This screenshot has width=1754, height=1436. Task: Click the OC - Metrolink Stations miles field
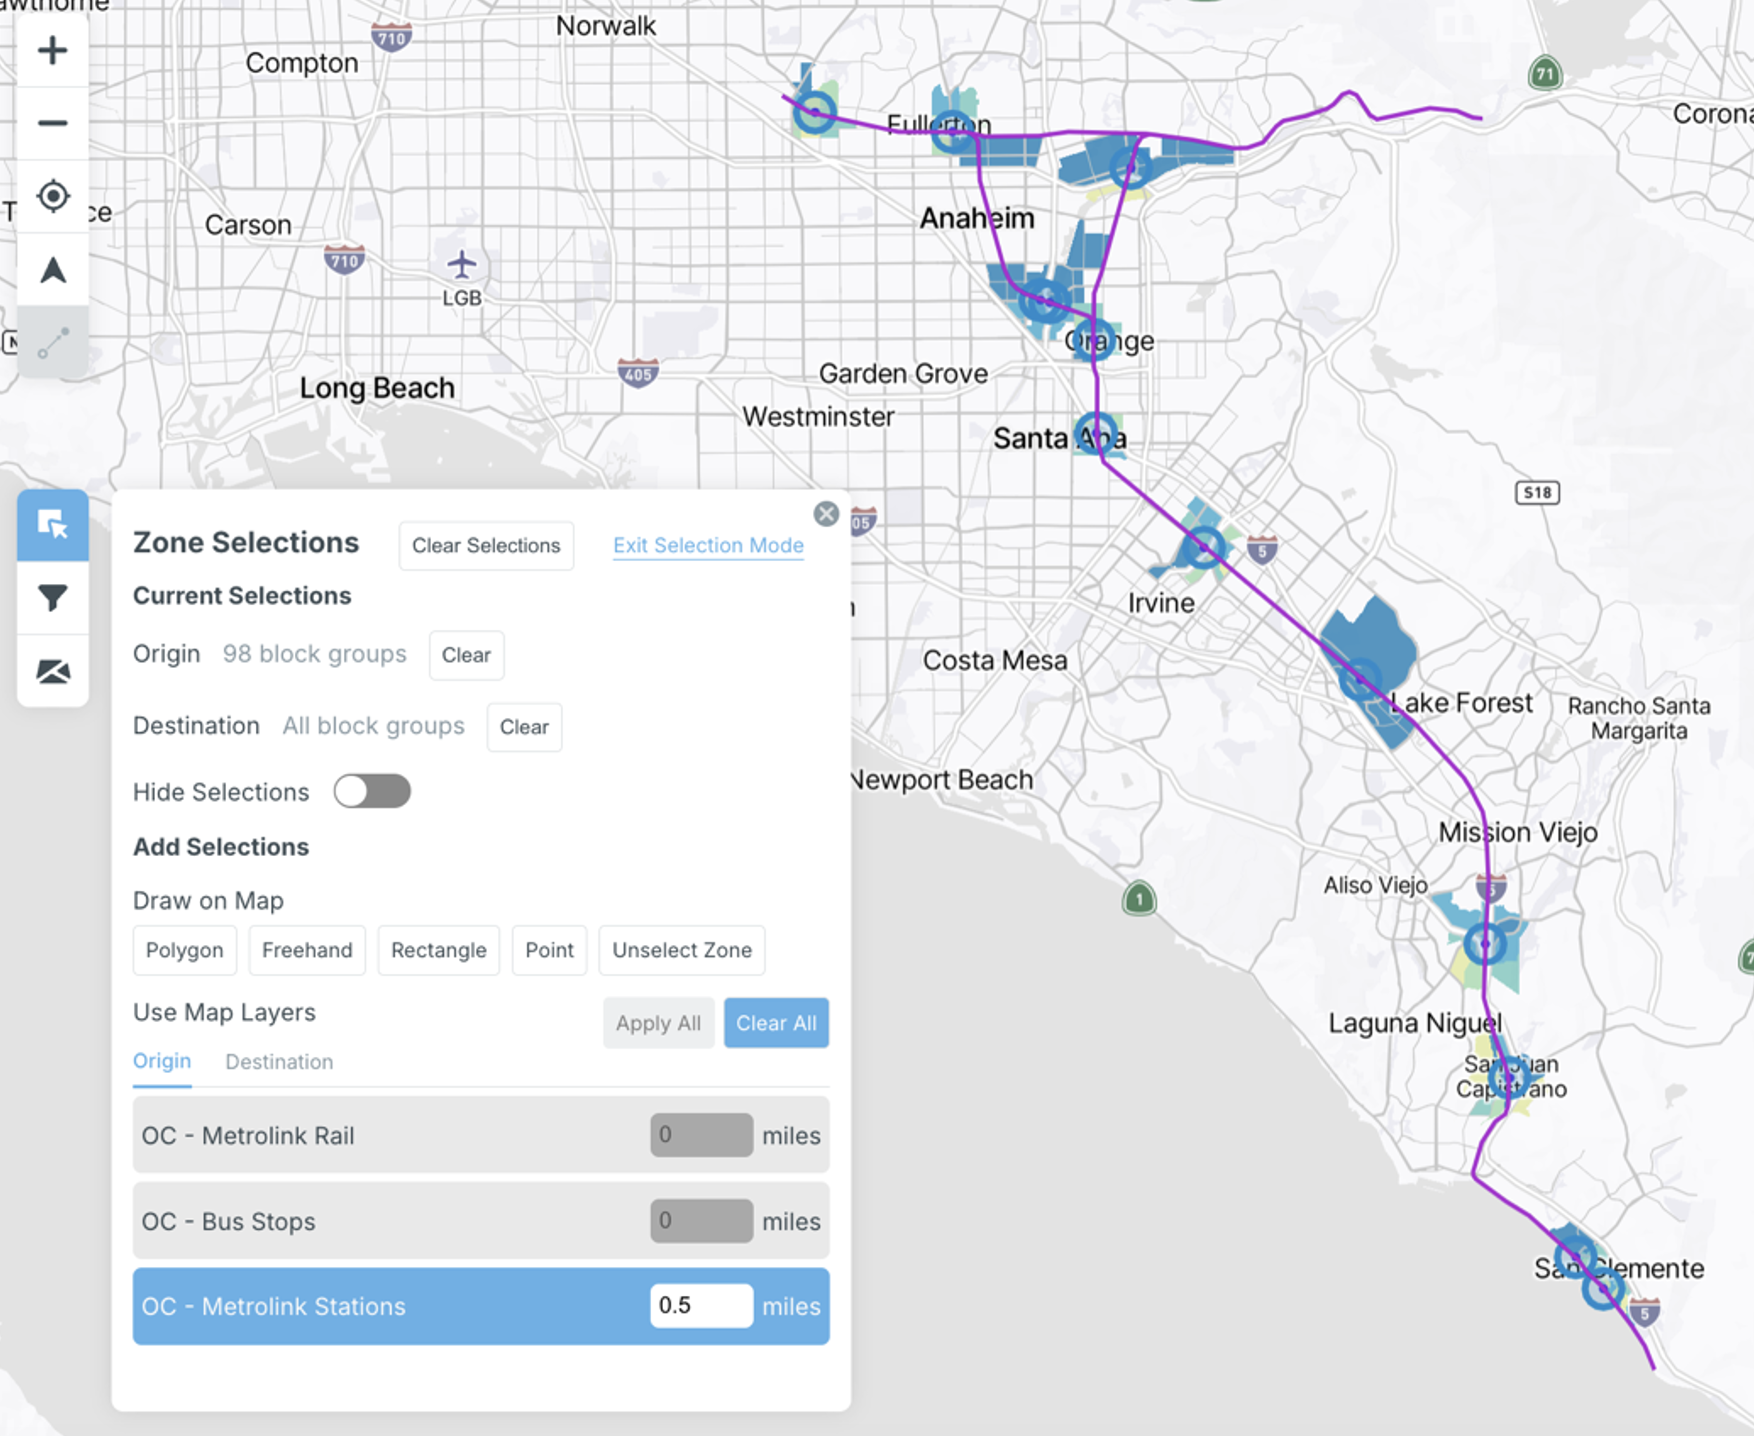[700, 1306]
